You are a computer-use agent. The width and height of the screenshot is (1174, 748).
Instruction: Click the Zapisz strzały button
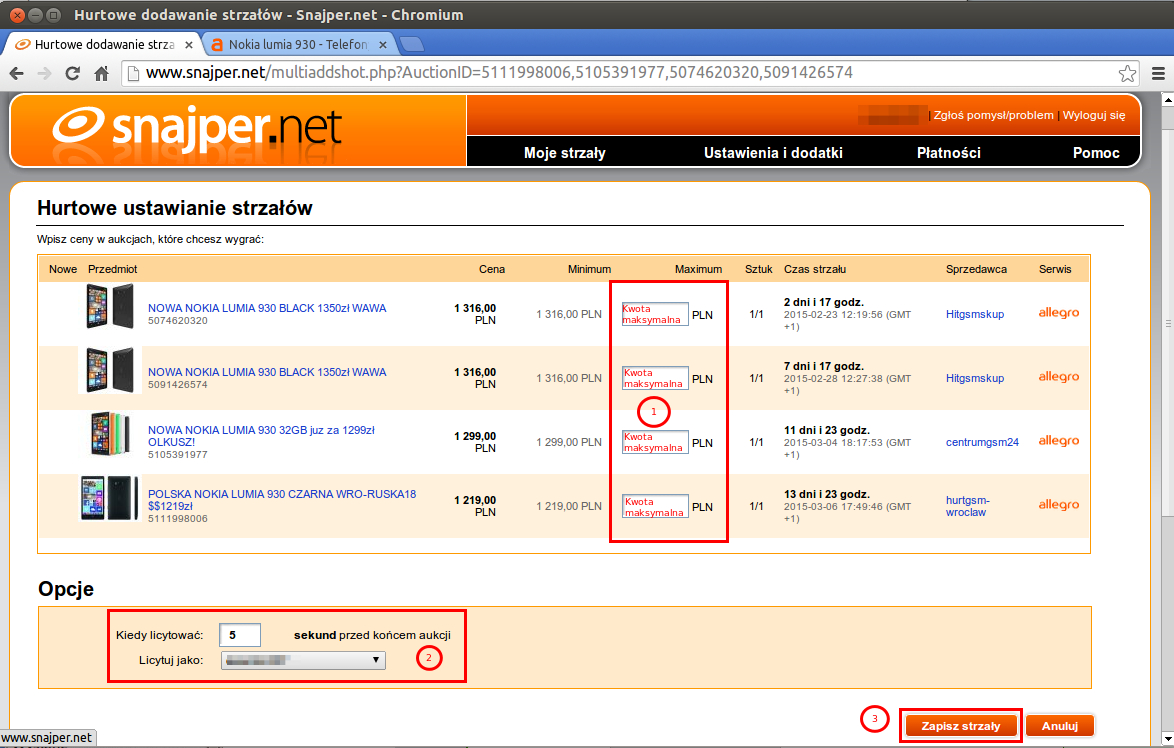click(x=960, y=725)
